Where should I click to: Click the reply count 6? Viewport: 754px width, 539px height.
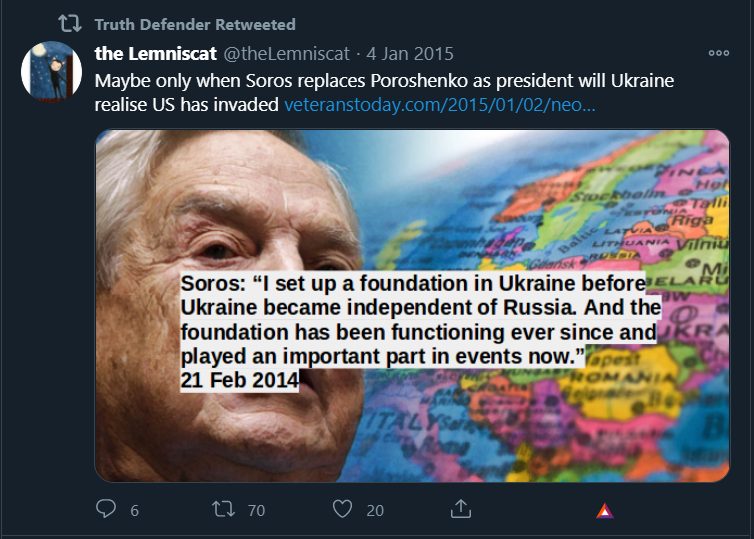[x=134, y=510]
